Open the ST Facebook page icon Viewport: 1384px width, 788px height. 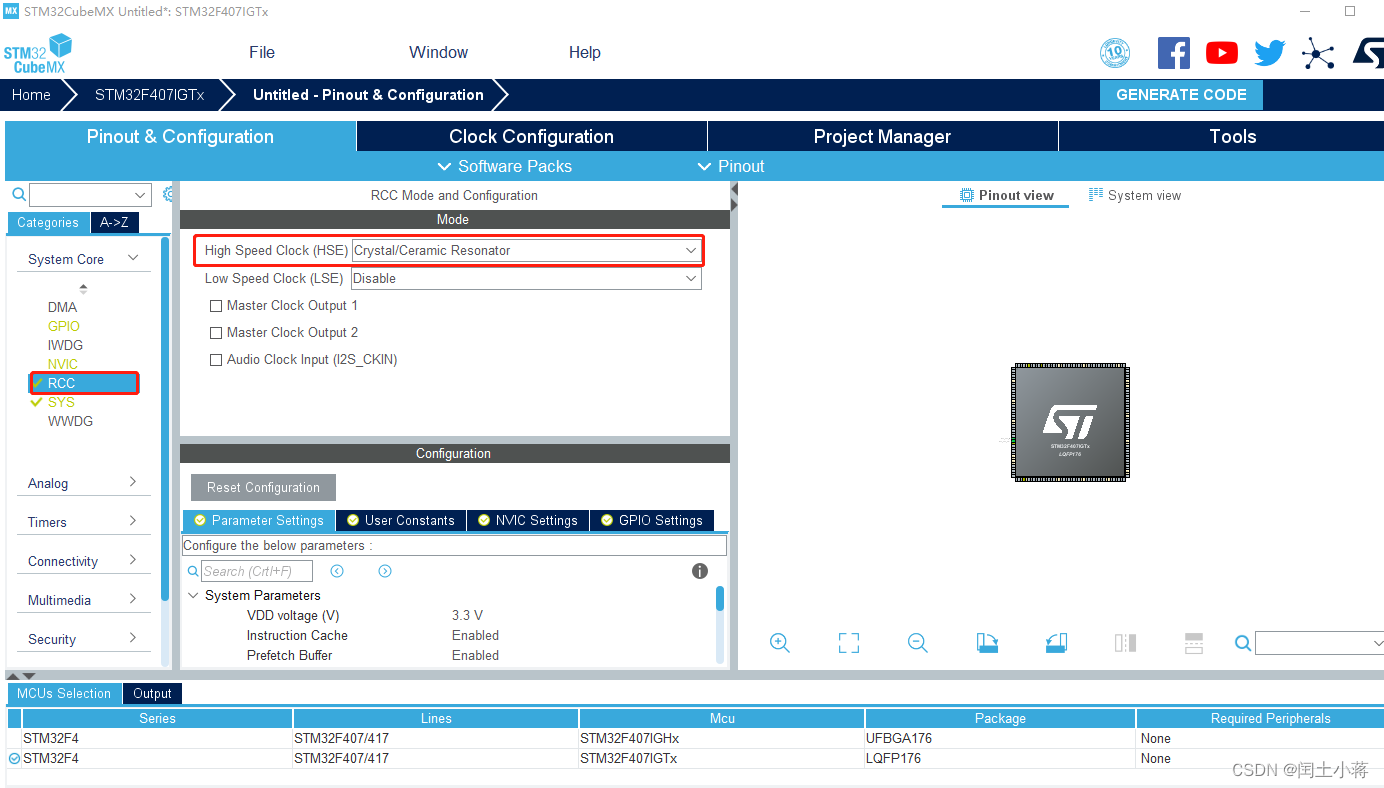point(1173,53)
